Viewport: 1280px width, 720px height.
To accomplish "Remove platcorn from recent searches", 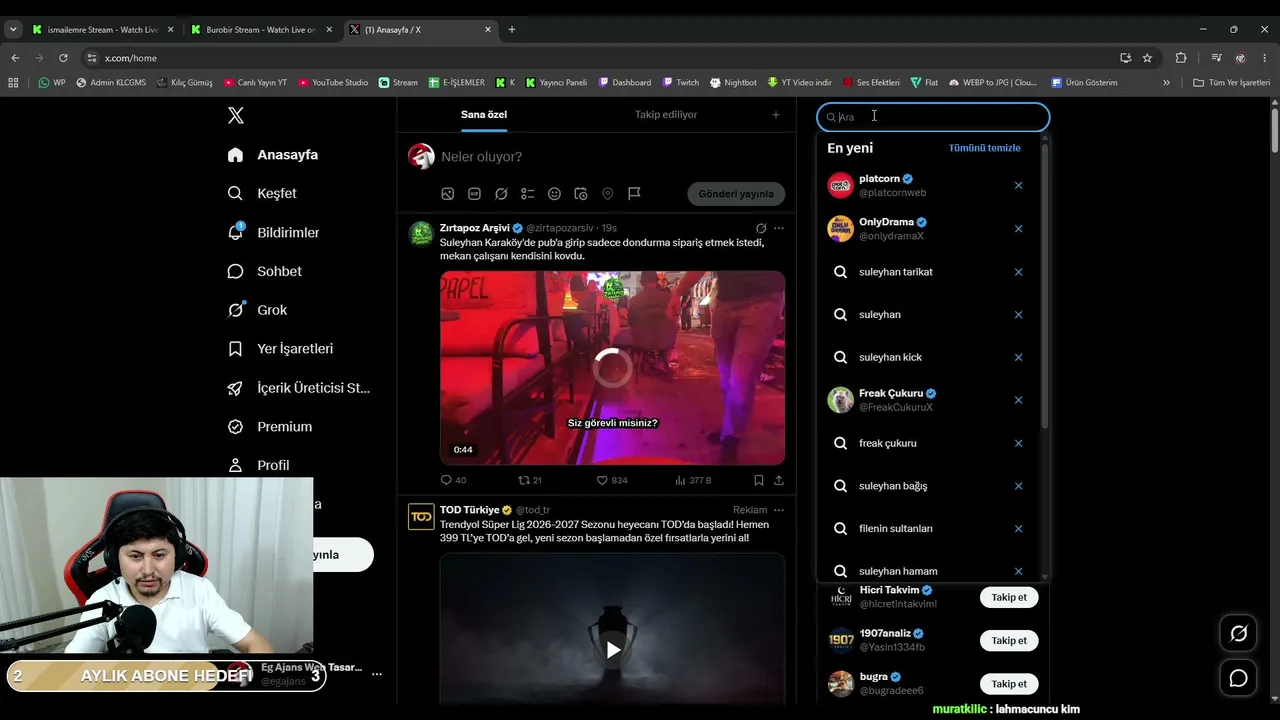I will (x=1018, y=185).
